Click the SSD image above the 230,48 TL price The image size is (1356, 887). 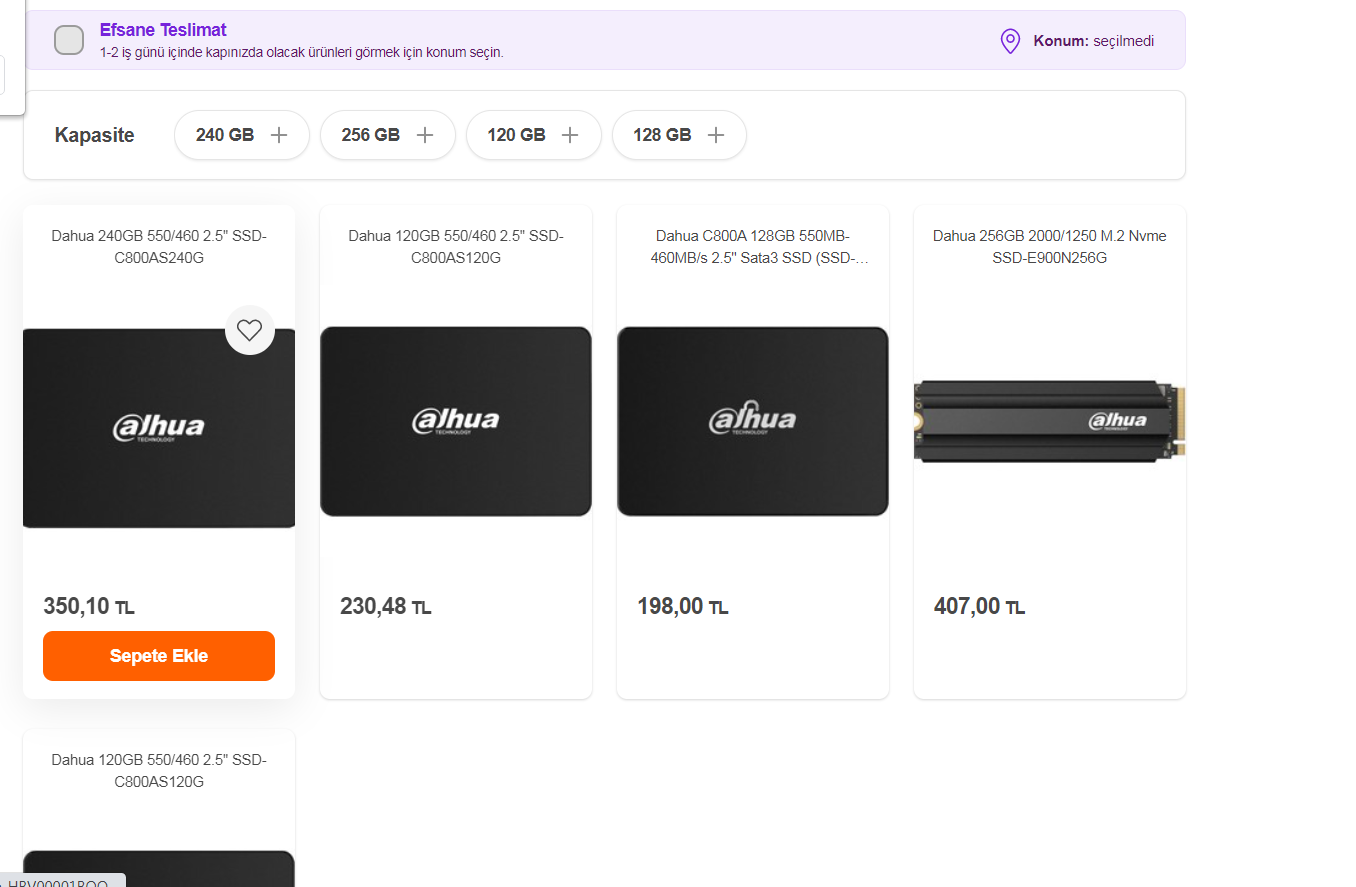click(x=456, y=422)
